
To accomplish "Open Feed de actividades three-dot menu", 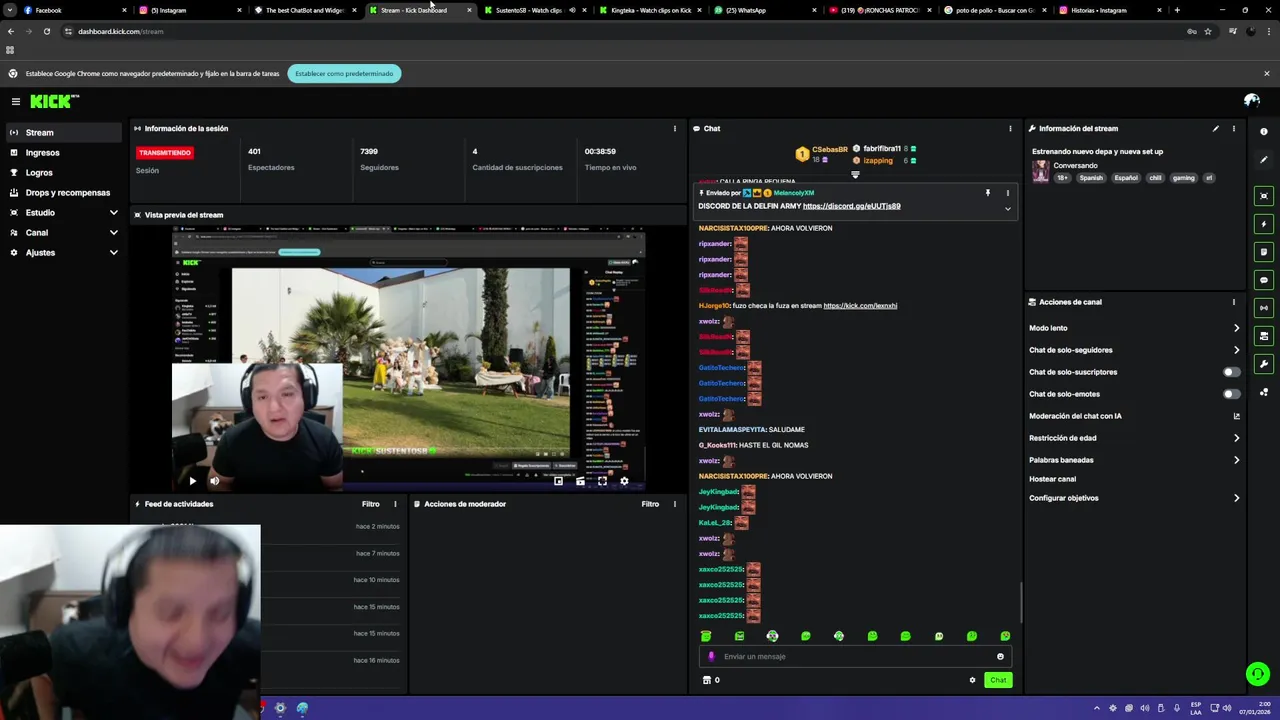I will (x=395, y=504).
